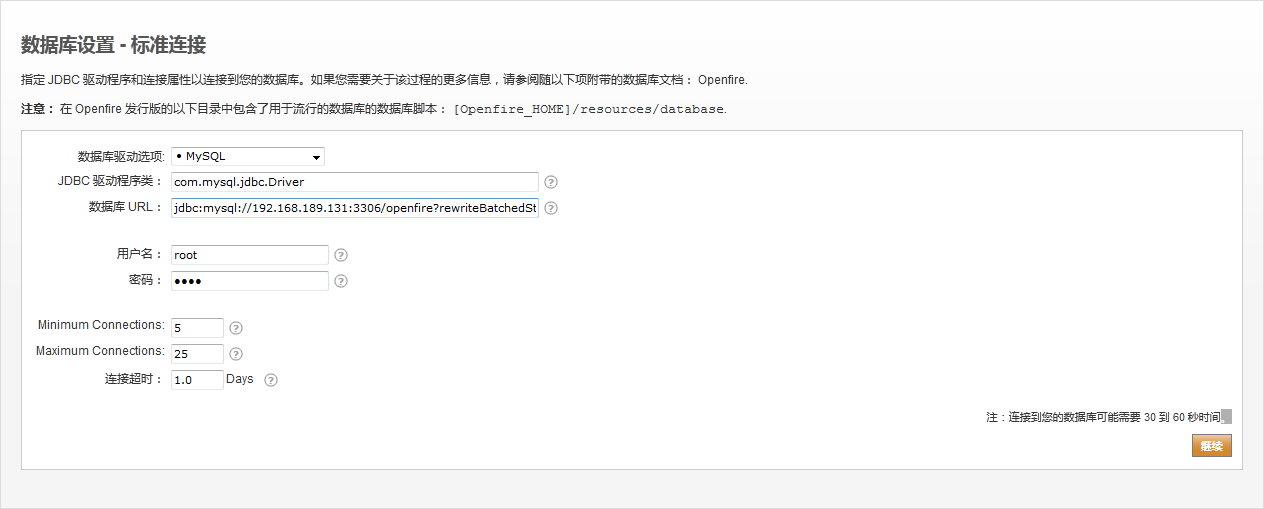Click the 密码 label
1264x509 pixels.
[x=146, y=280]
